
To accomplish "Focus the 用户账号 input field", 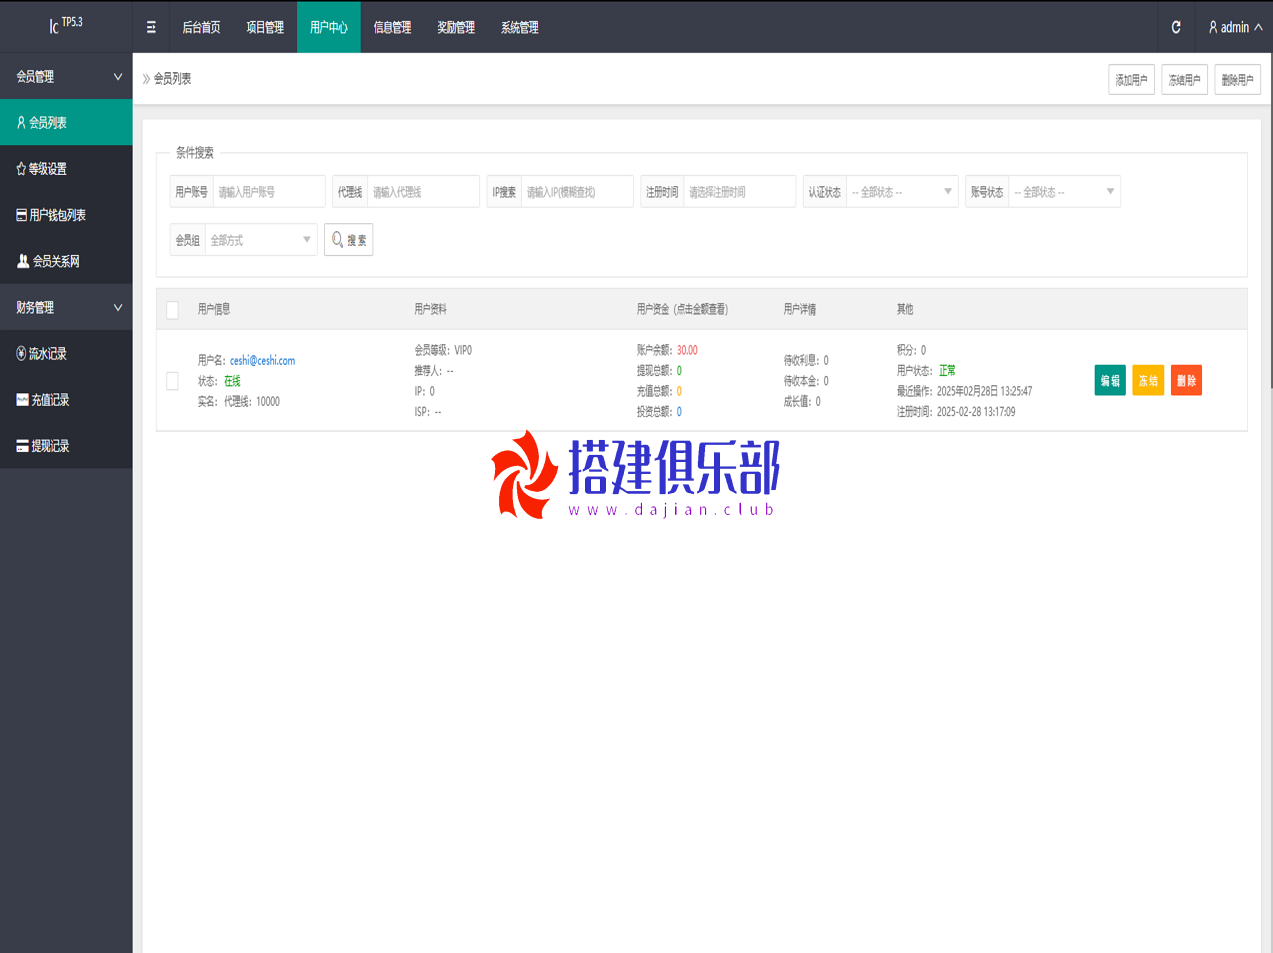I will (269, 192).
